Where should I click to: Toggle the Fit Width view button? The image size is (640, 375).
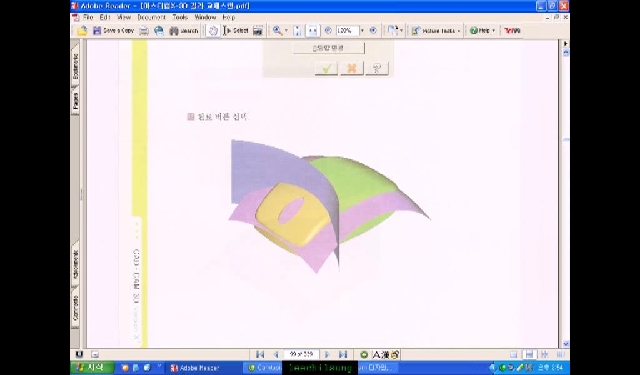(312, 31)
